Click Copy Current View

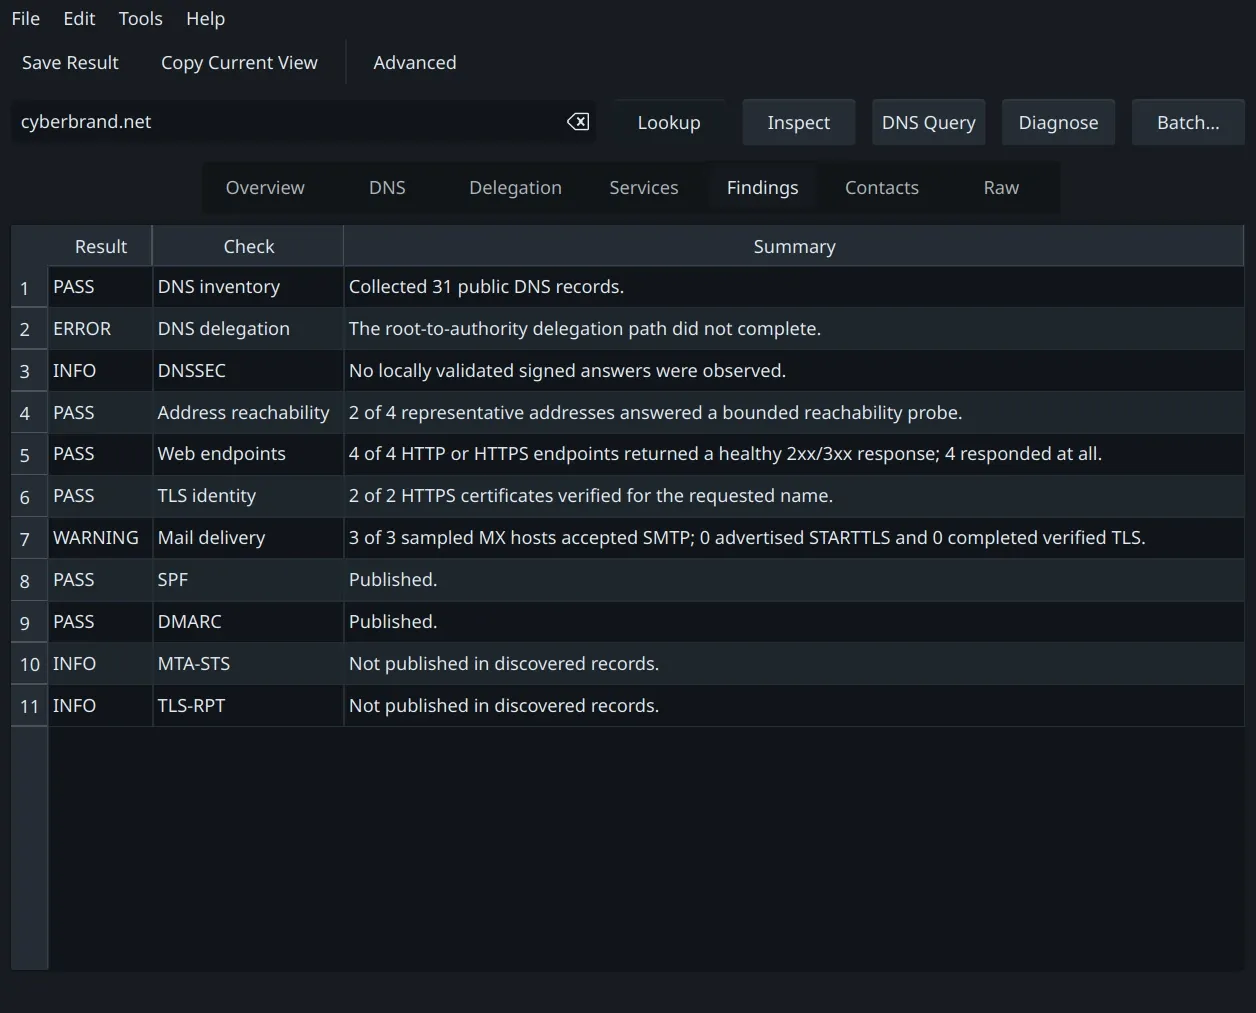(x=239, y=63)
